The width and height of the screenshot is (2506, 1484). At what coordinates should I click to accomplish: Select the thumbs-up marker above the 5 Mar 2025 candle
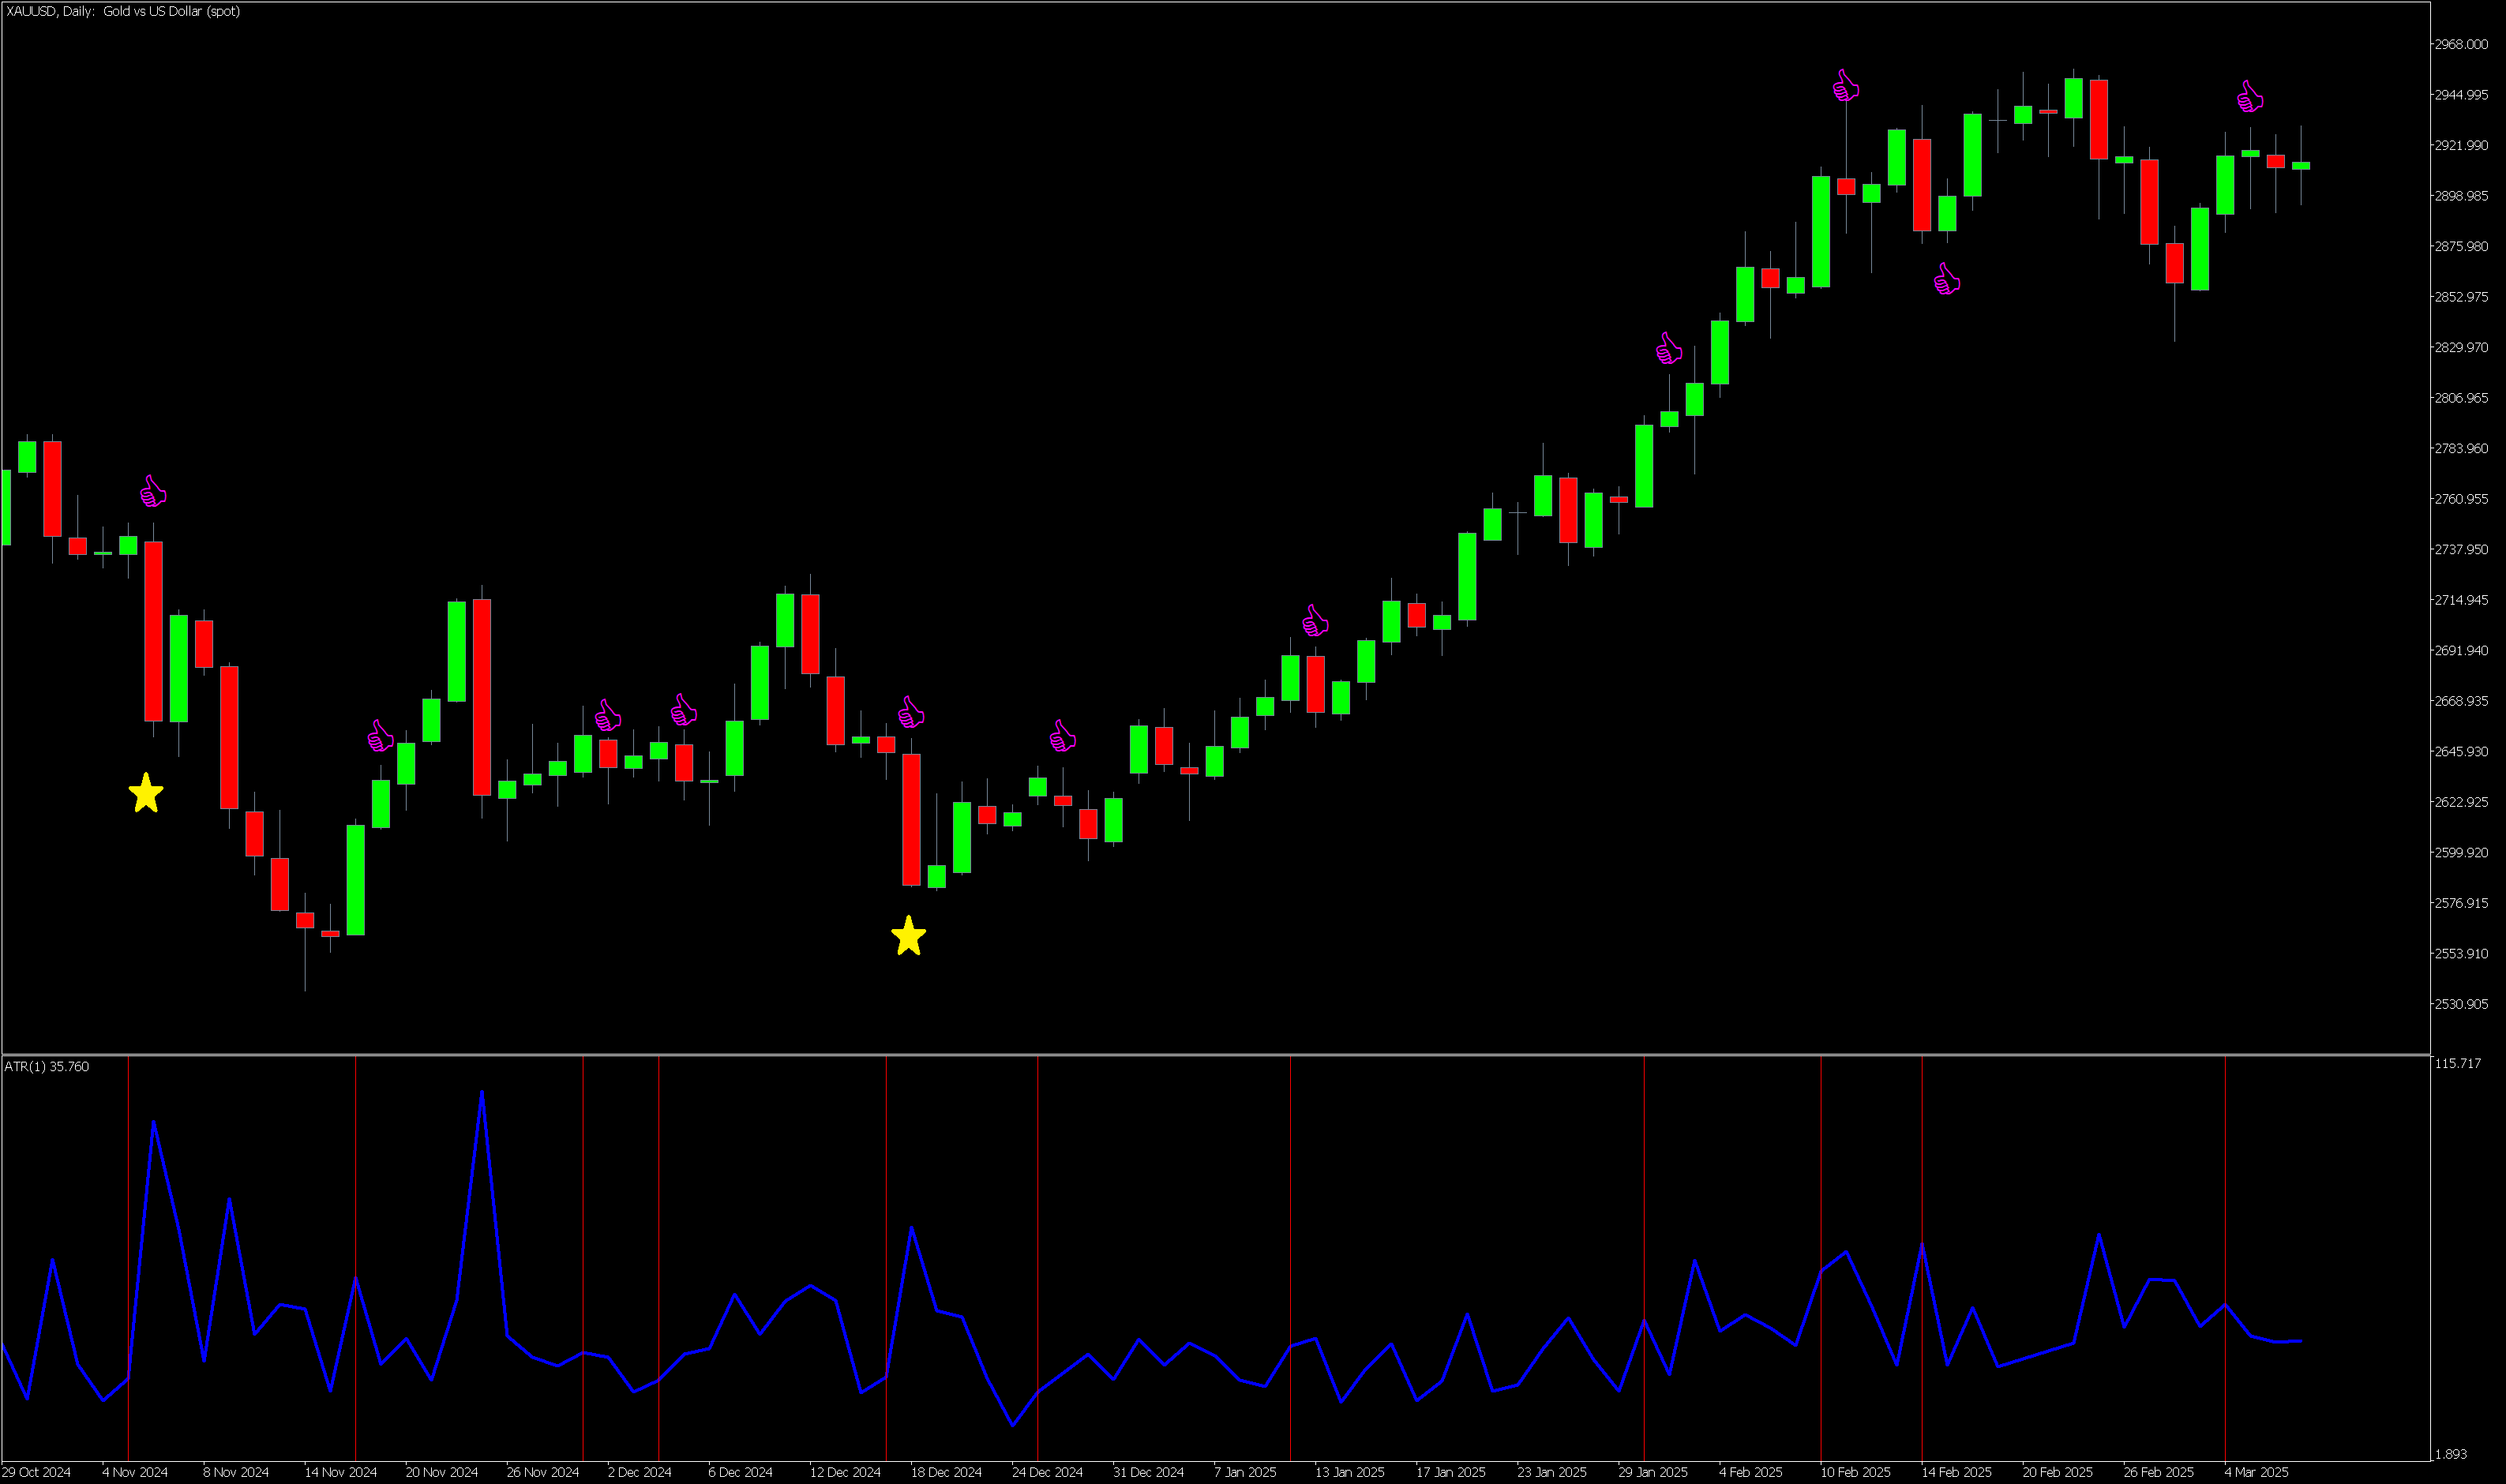tap(2250, 96)
